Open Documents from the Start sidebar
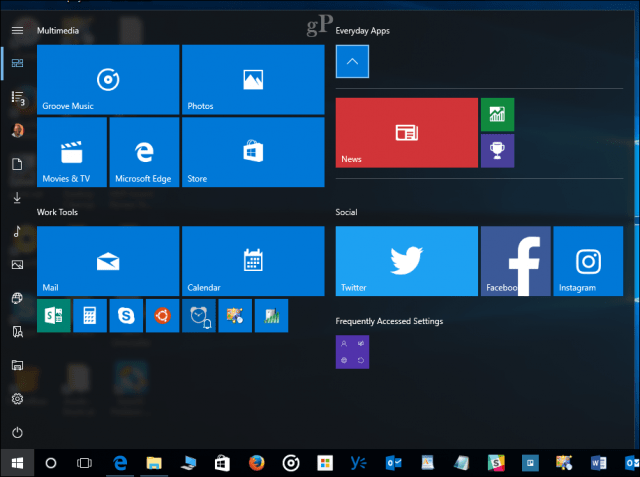 tap(17, 164)
